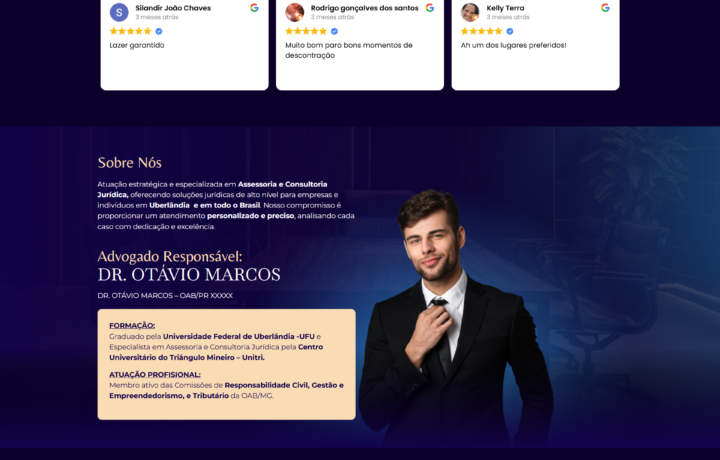Click five-star rating on Silandir's review
The image size is (720, 460).
pos(130,31)
